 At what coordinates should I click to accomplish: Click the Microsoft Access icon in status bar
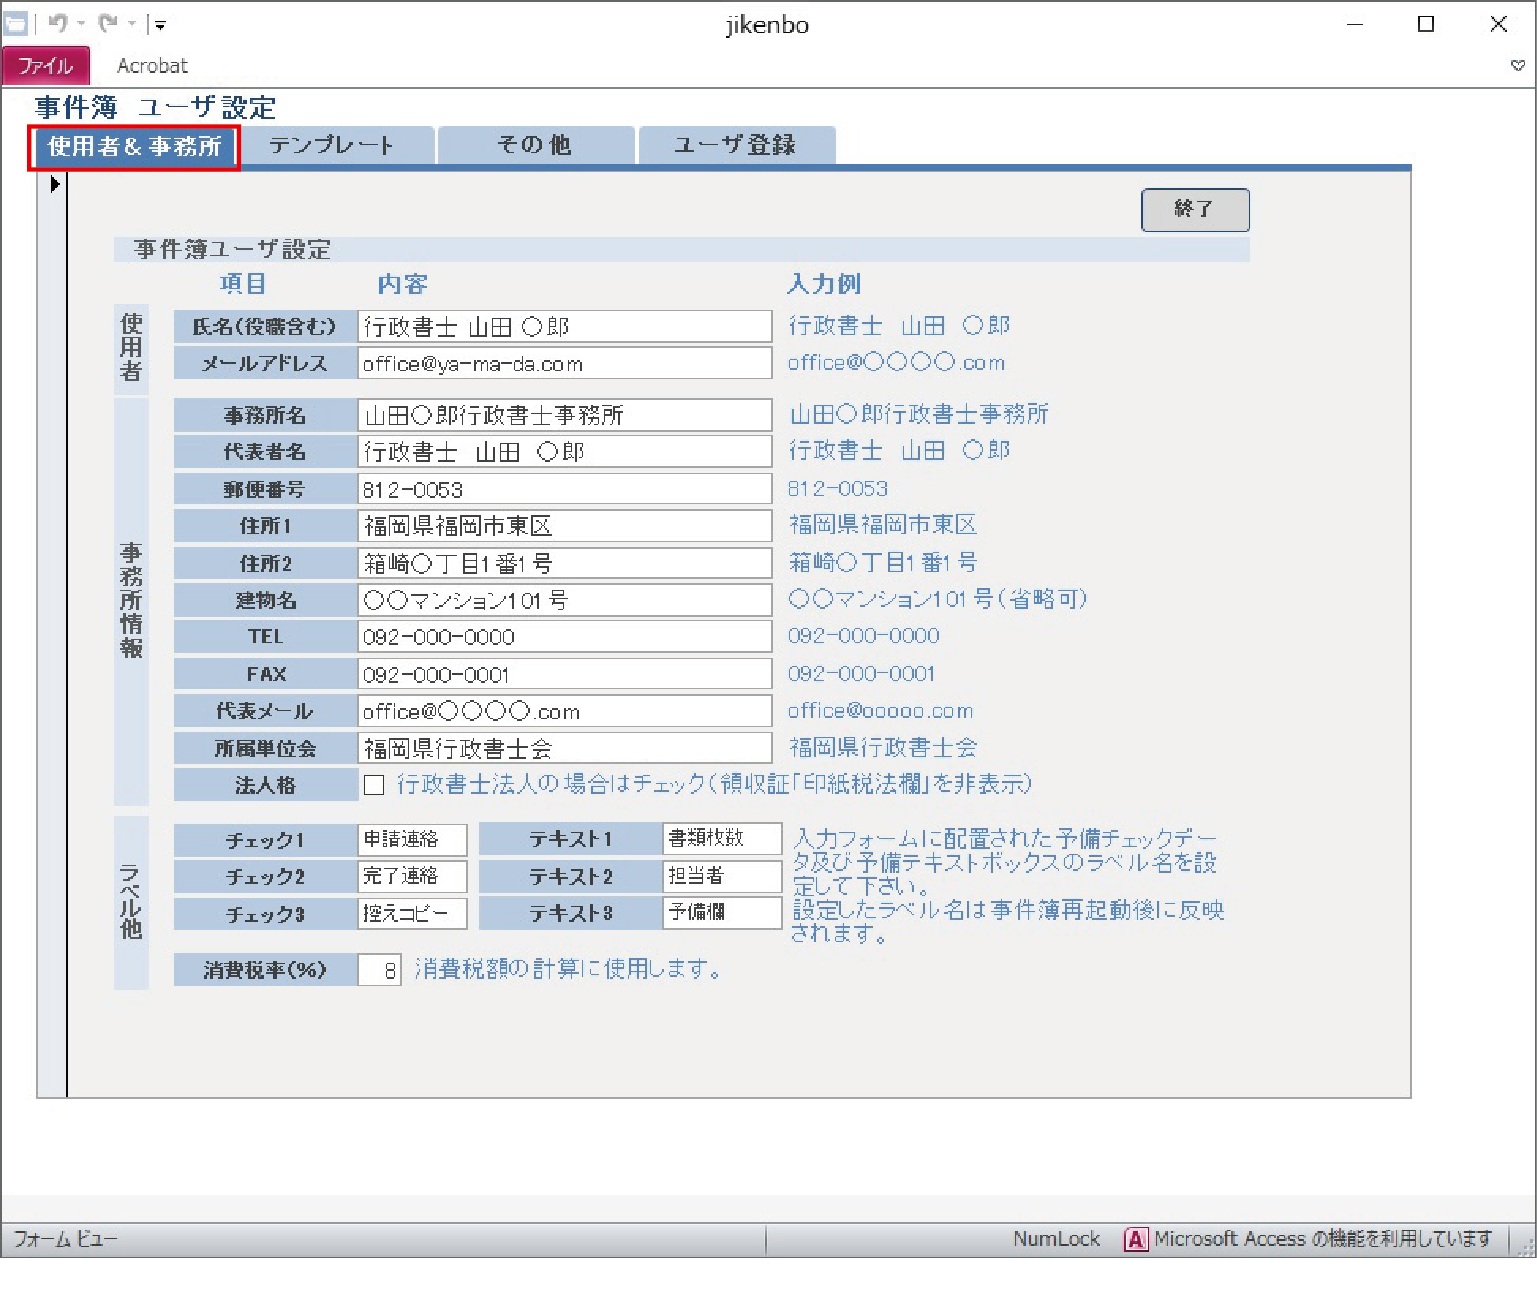point(1135,1239)
